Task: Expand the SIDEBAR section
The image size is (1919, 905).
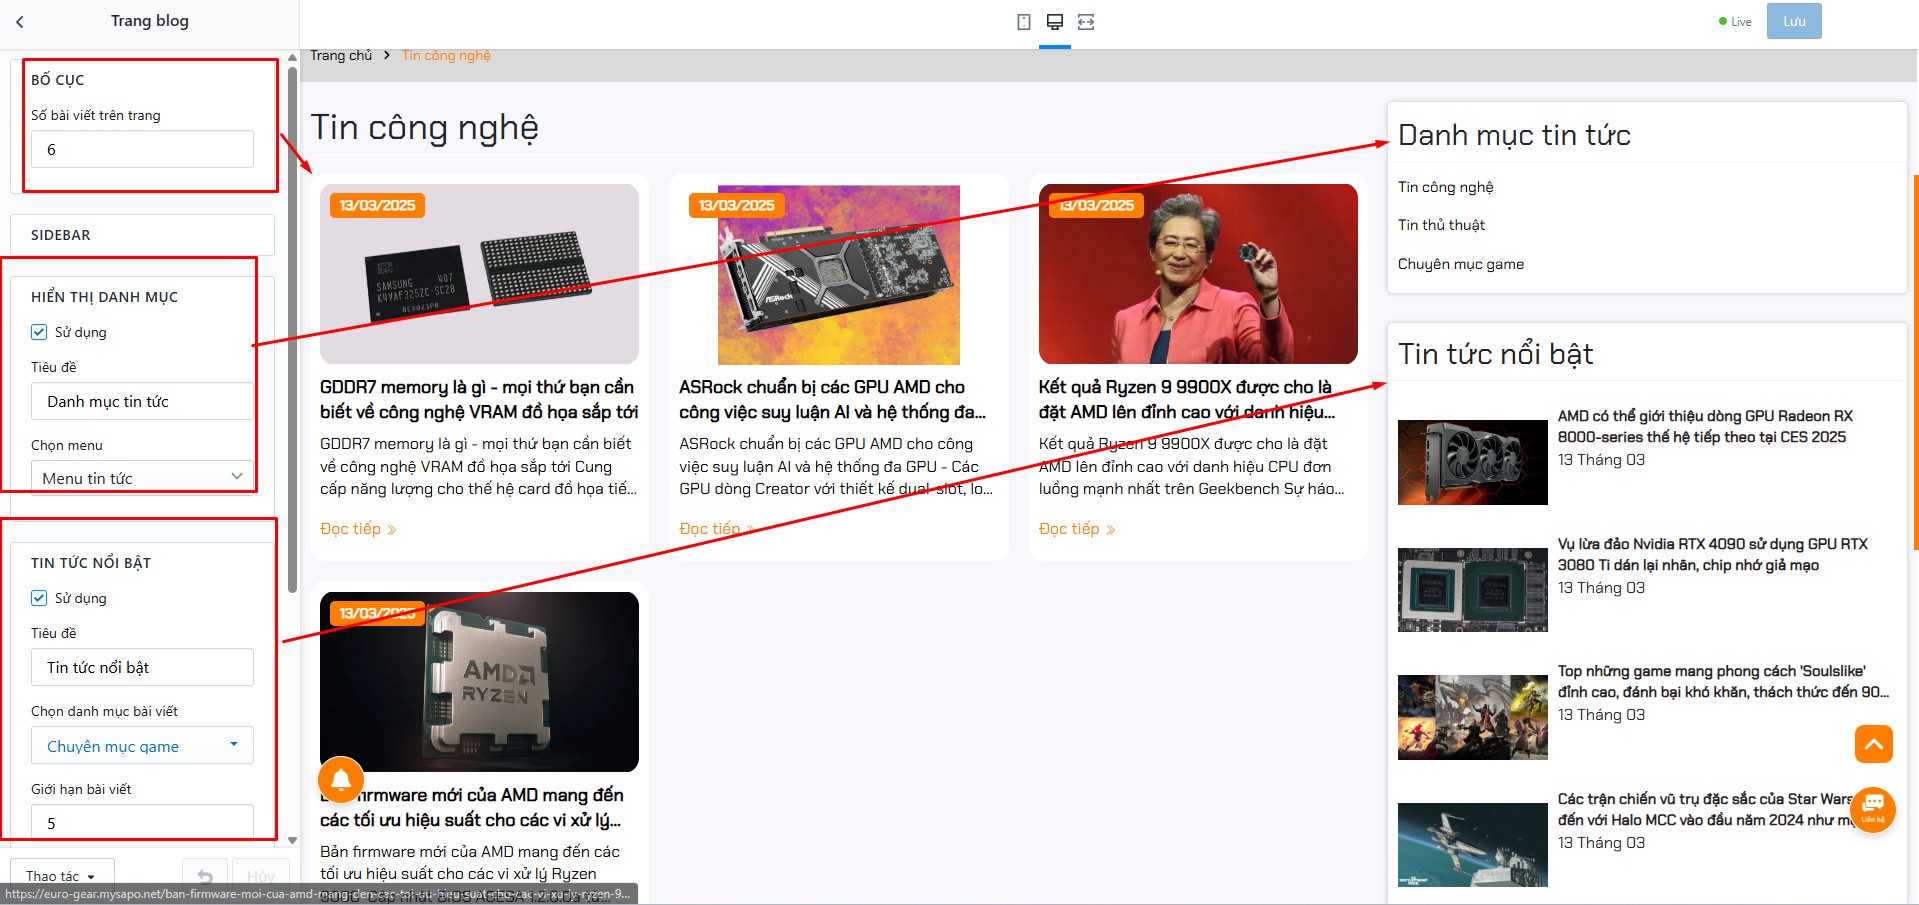Action: click(142, 235)
